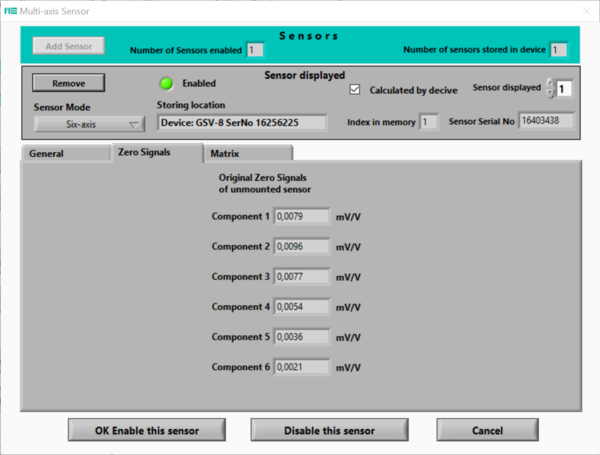
Task: Click the green Enabled status indicator
Action: click(x=167, y=83)
